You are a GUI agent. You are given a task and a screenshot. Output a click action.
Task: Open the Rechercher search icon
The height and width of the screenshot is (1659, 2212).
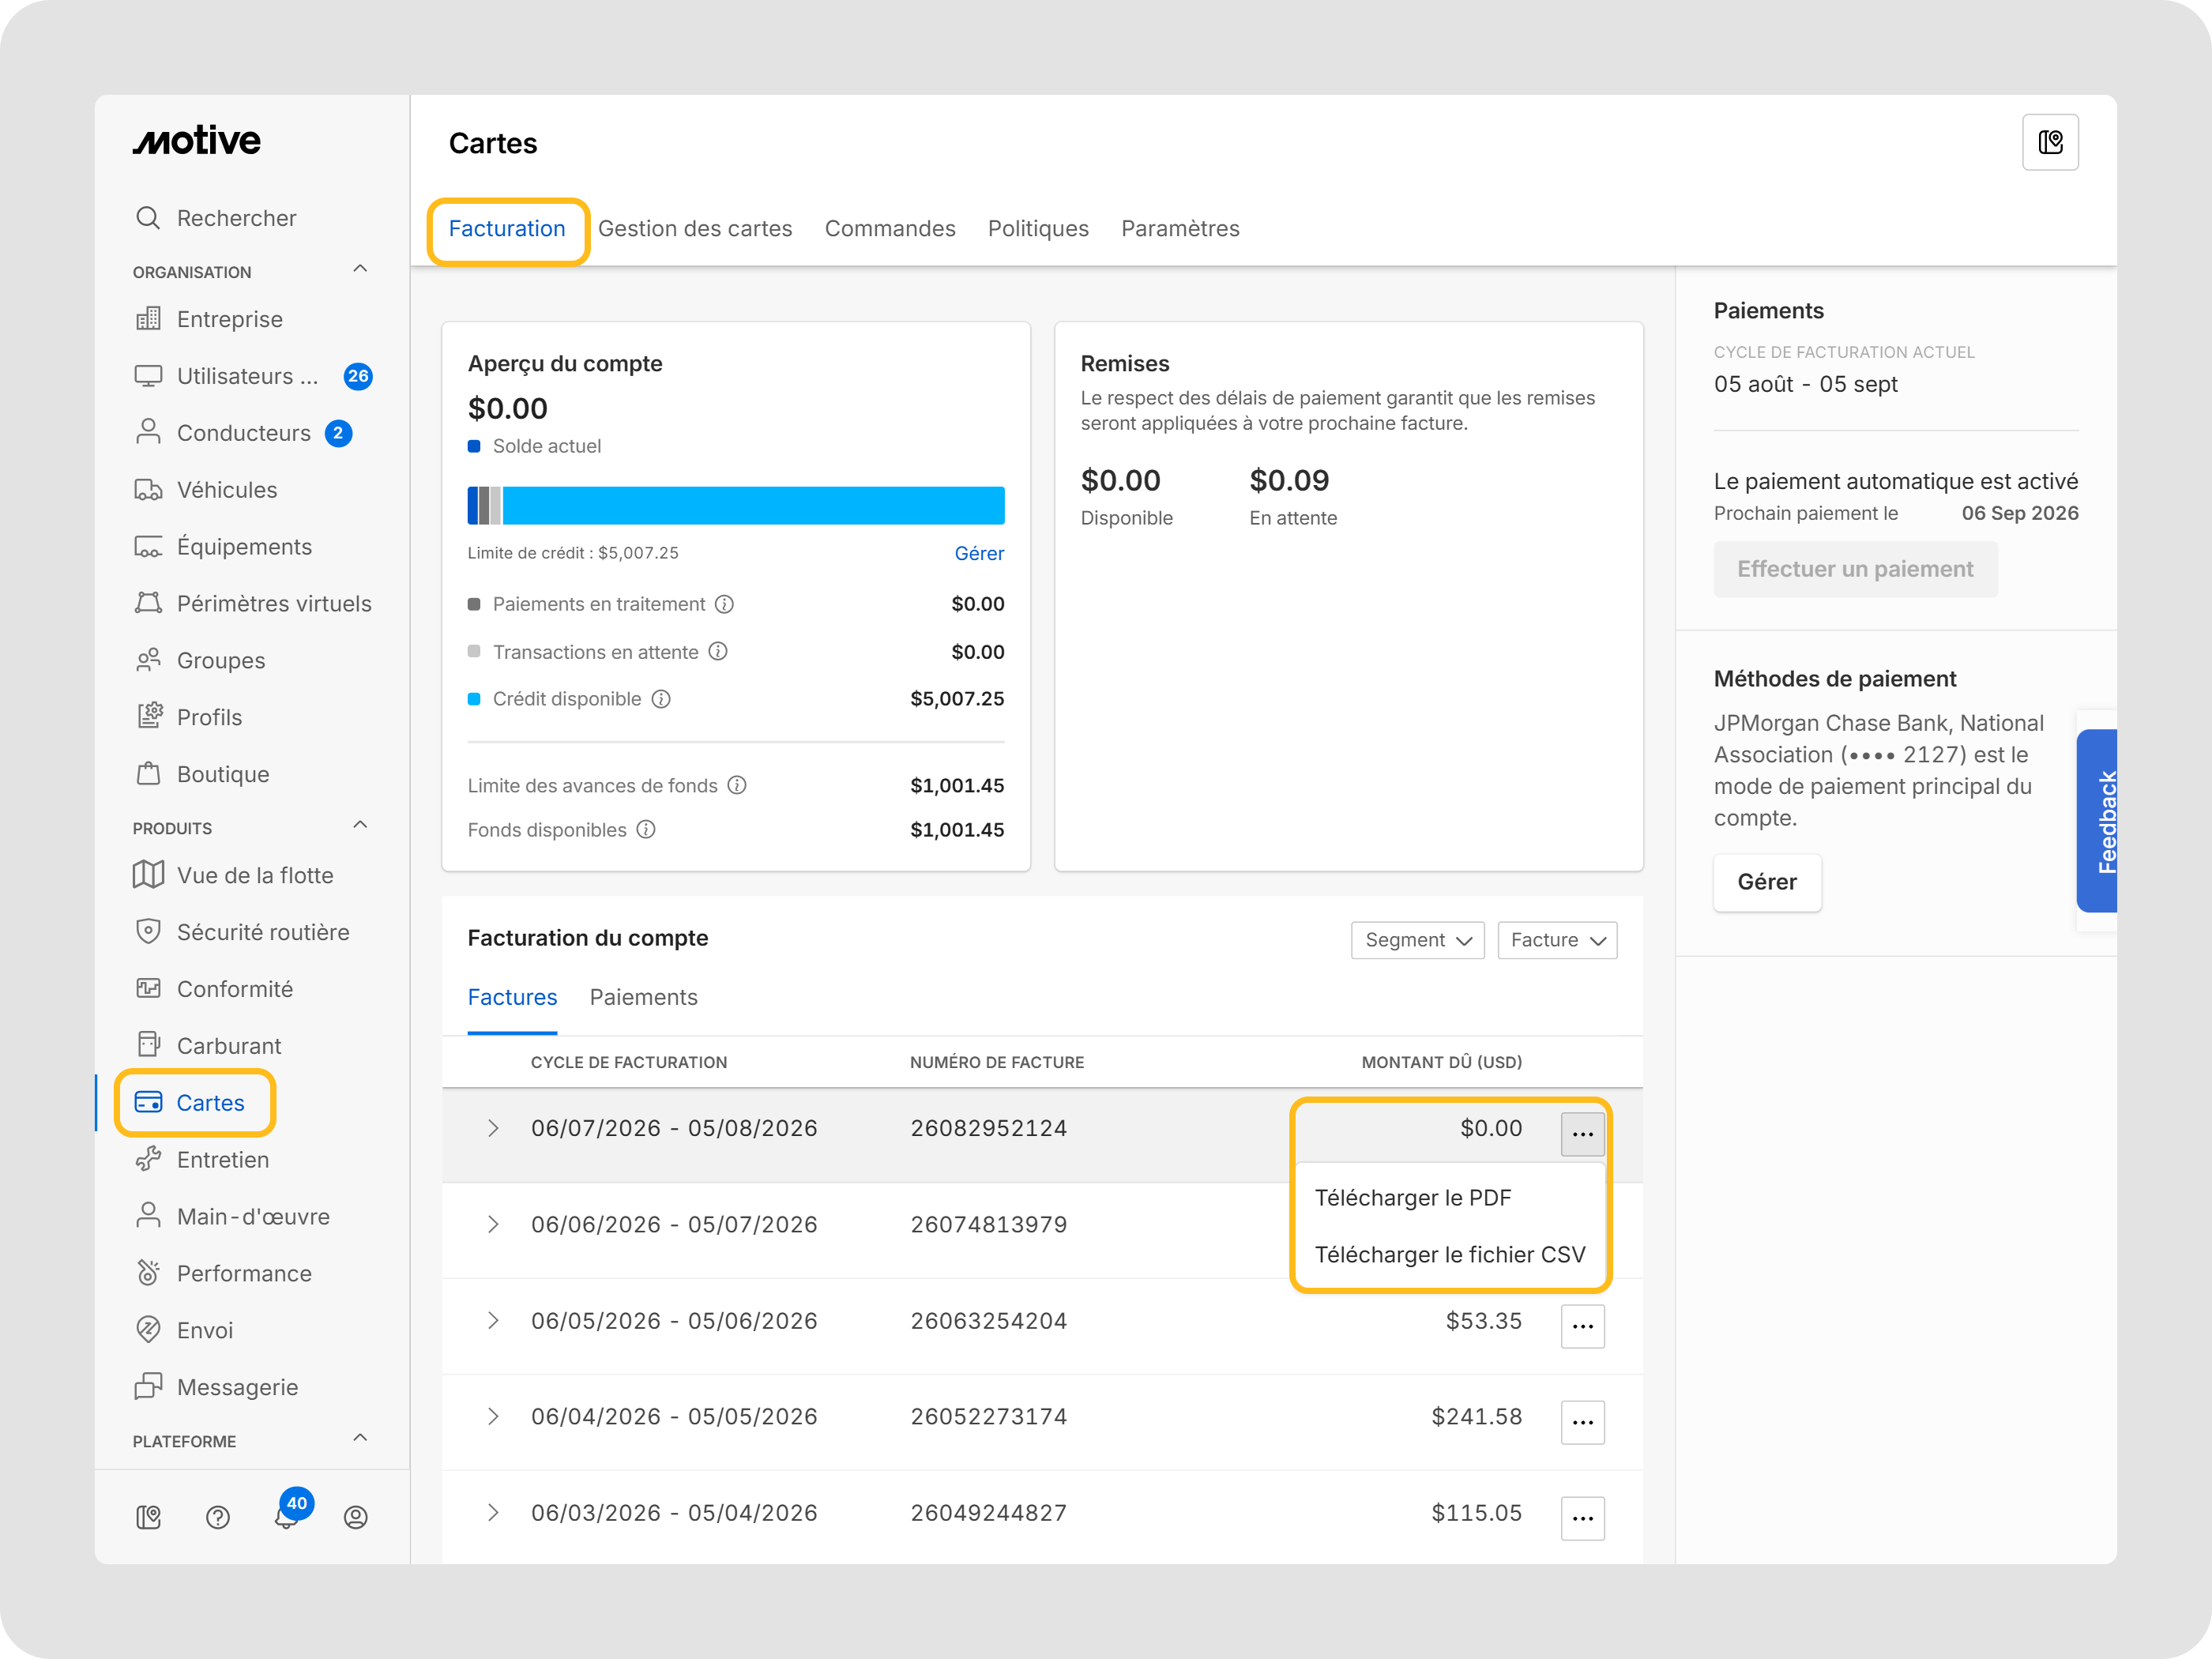148,218
